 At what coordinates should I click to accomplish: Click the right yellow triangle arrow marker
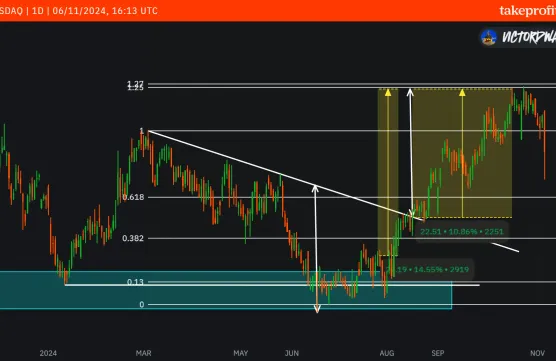point(462,93)
